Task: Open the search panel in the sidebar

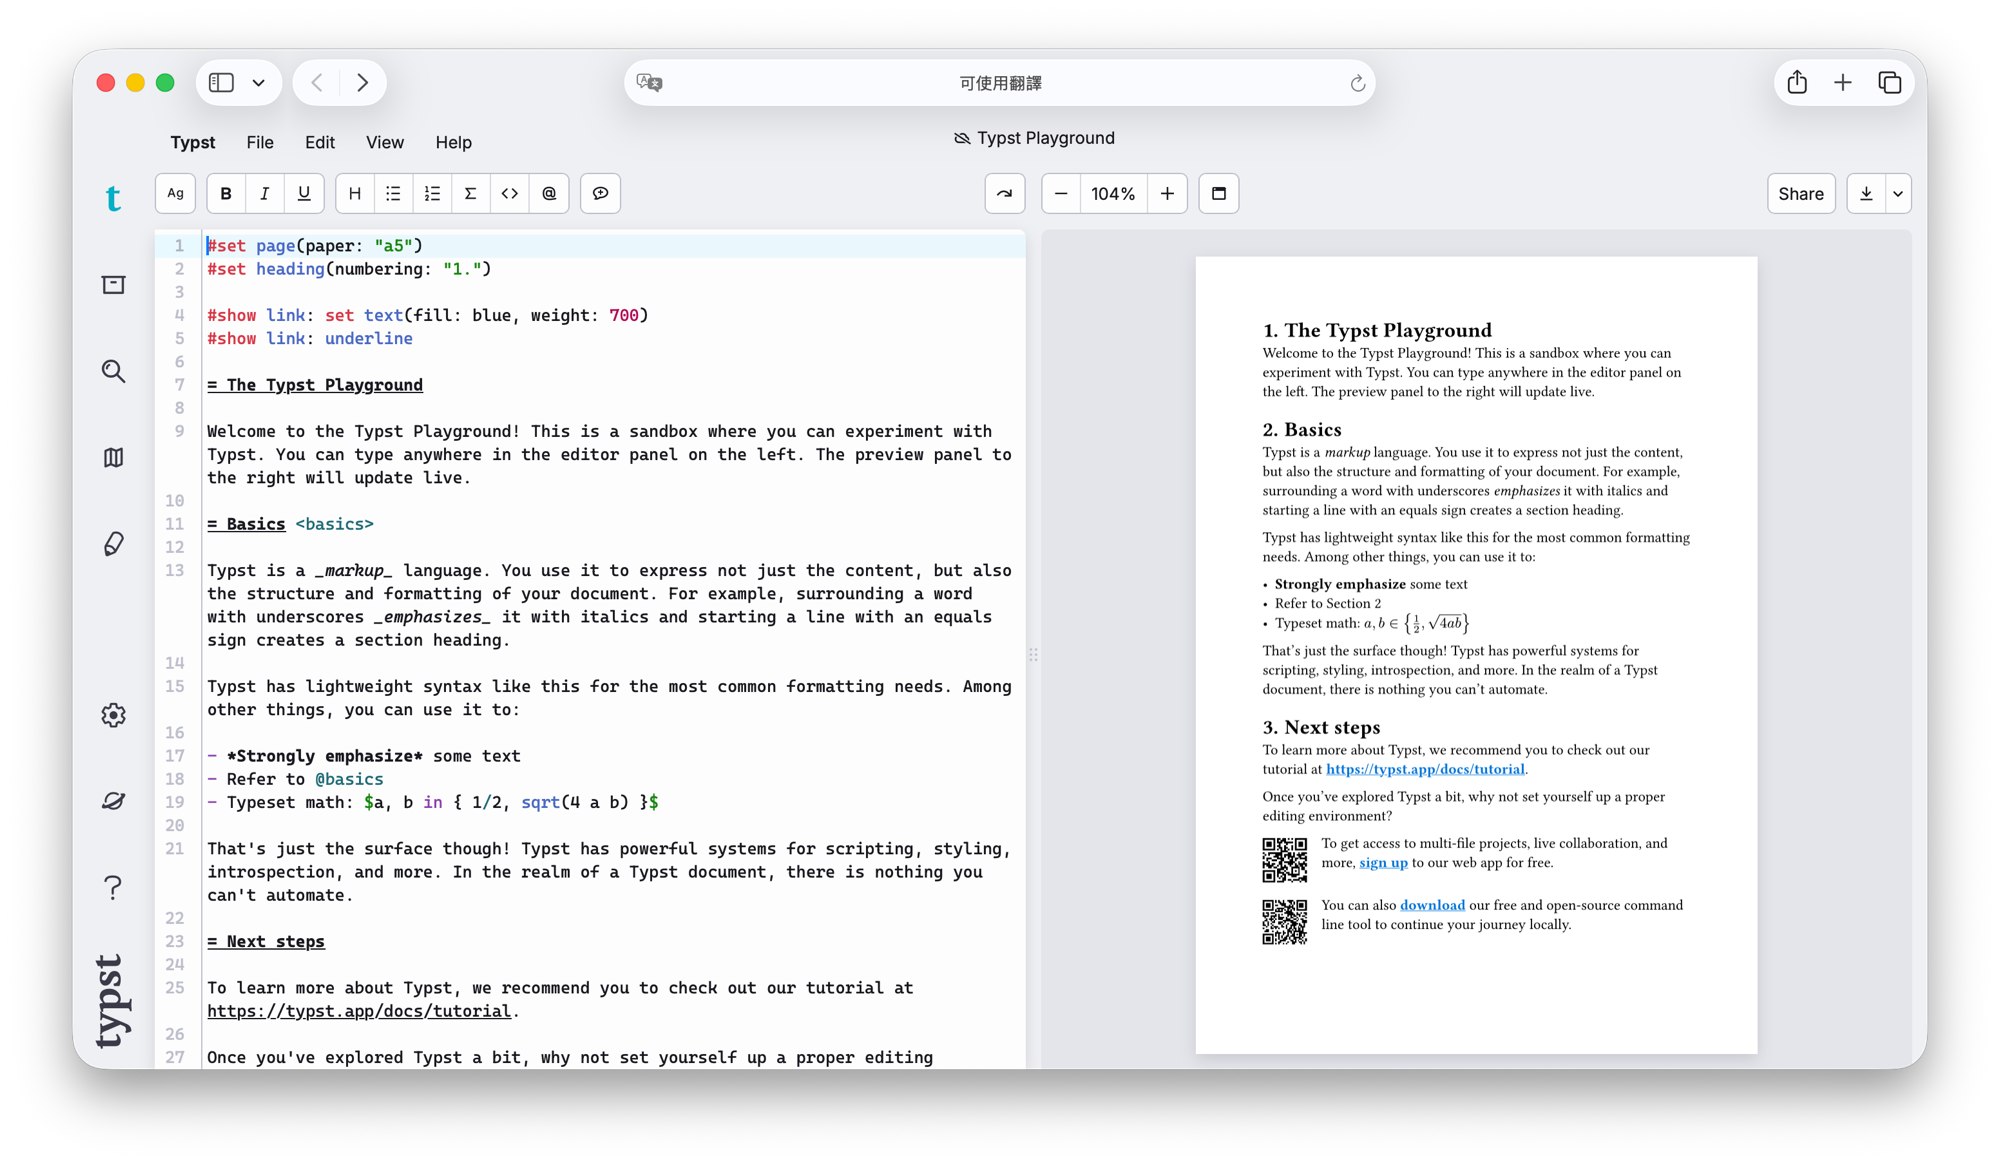Action: click(x=113, y=371)
